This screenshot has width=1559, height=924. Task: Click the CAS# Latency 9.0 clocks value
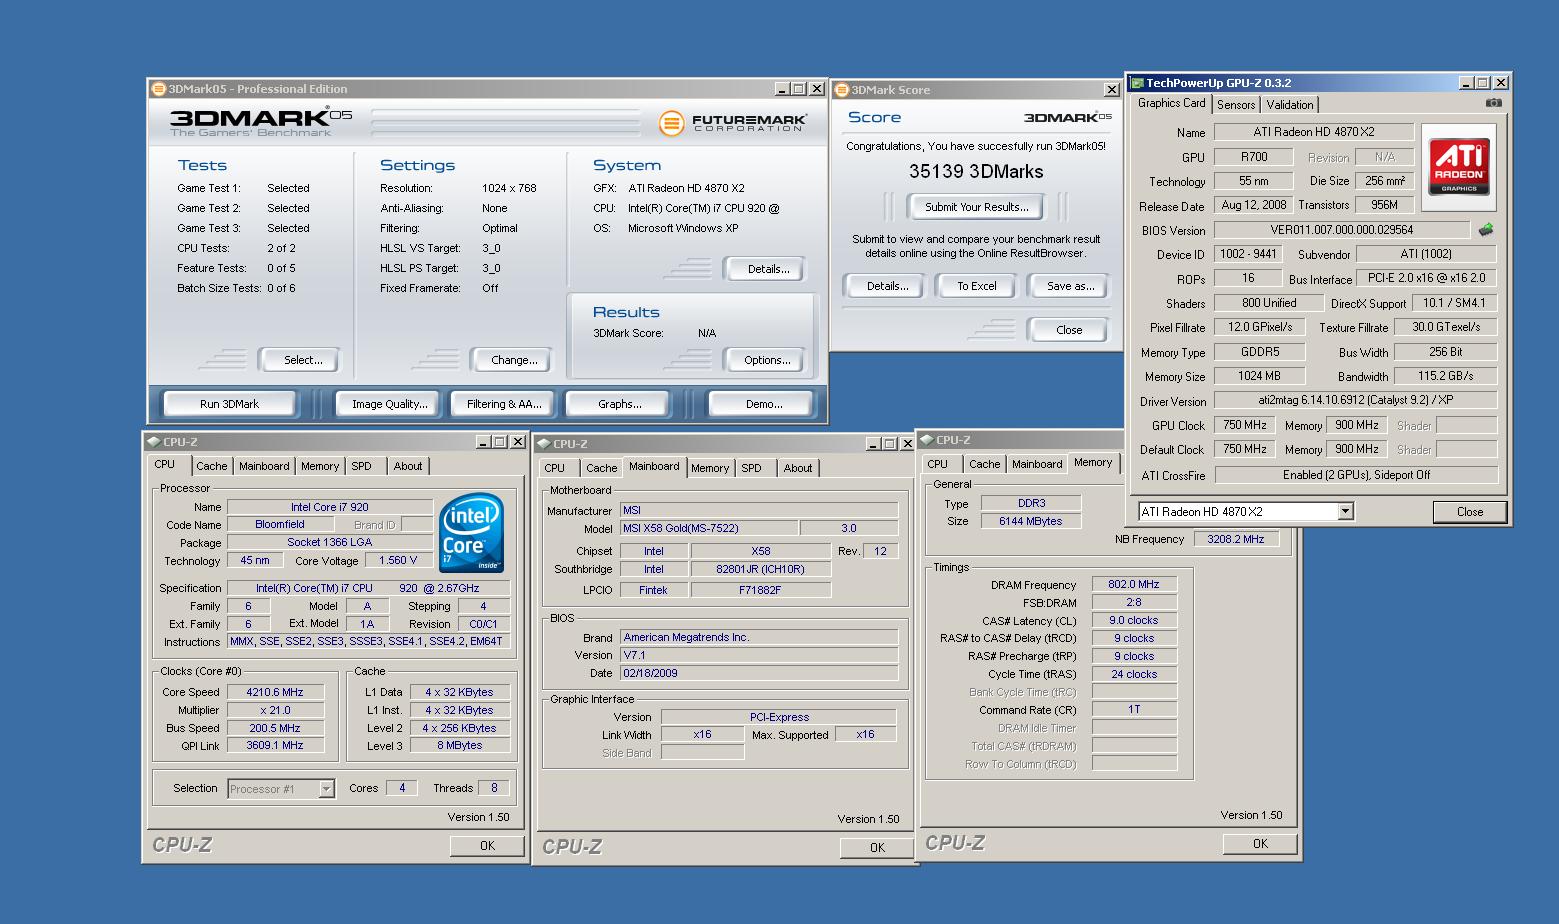tap(1134, 620)
